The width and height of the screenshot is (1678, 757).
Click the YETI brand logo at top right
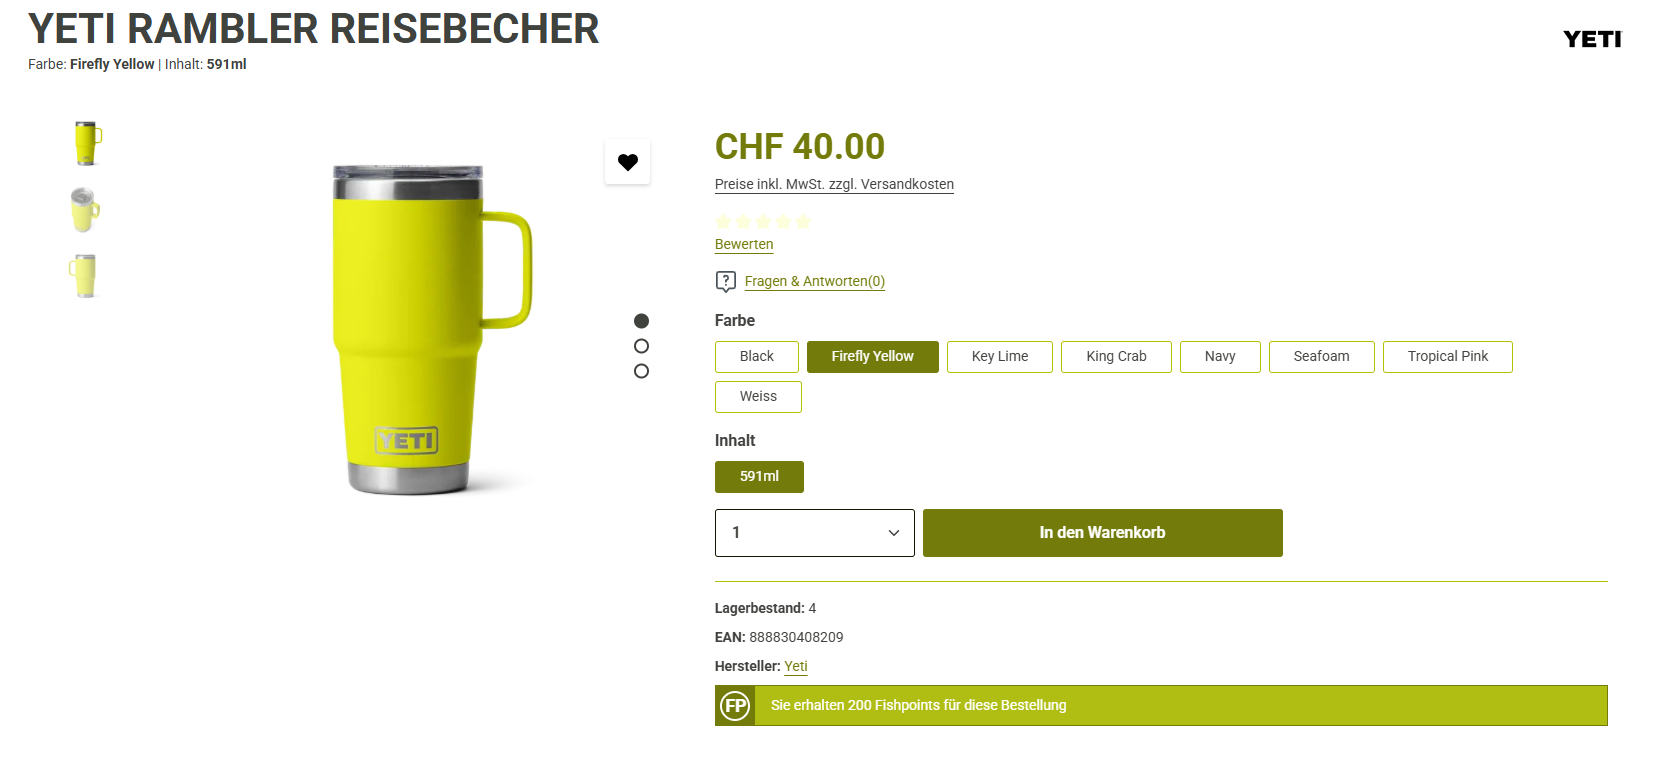[1592, 39]
